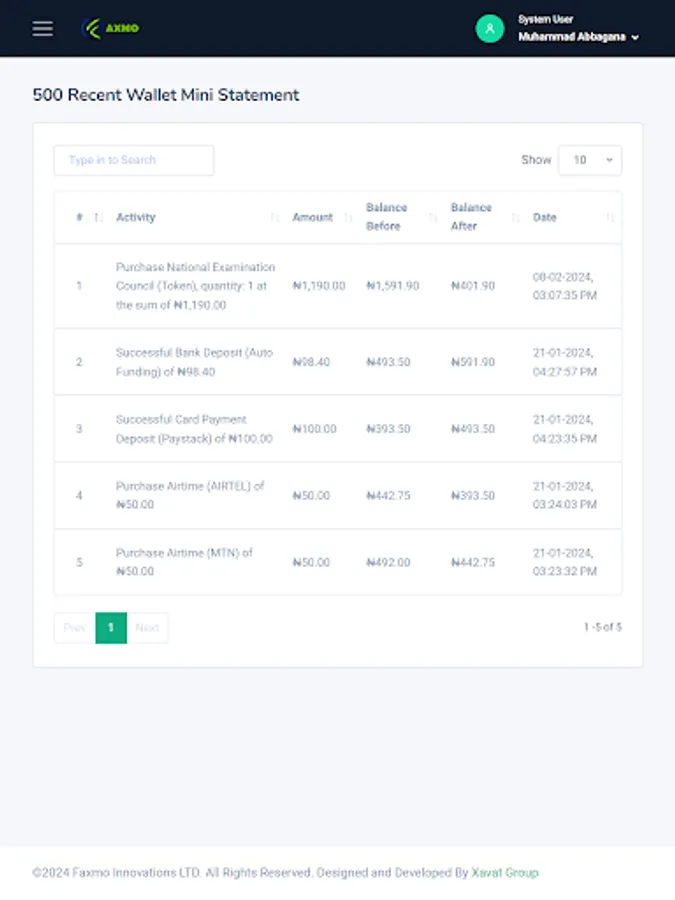The width and height of the screenshot is (675, 900).
Task: Click the 21-01-2024 03:23:32 PM date cell
Action: (x=565, y=562)
